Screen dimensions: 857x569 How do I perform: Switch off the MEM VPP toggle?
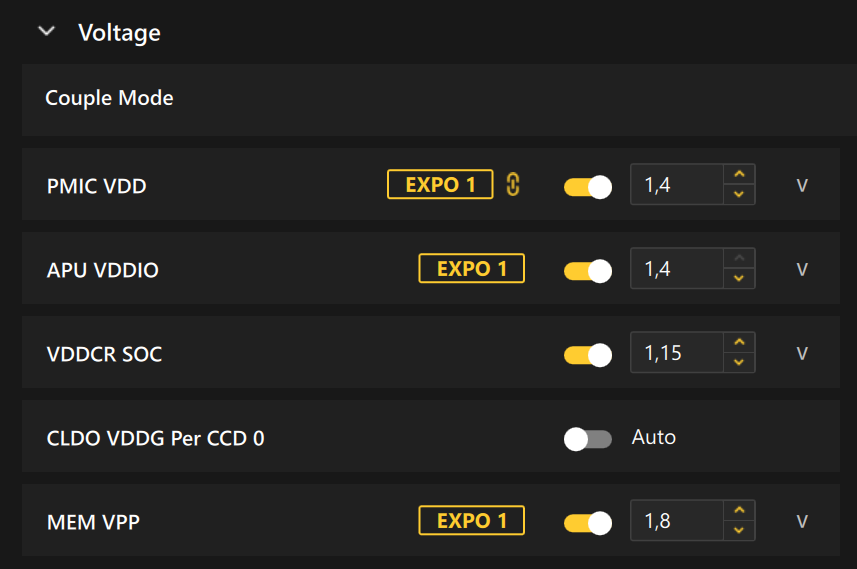pyautogui.click(x=588, y=523)
